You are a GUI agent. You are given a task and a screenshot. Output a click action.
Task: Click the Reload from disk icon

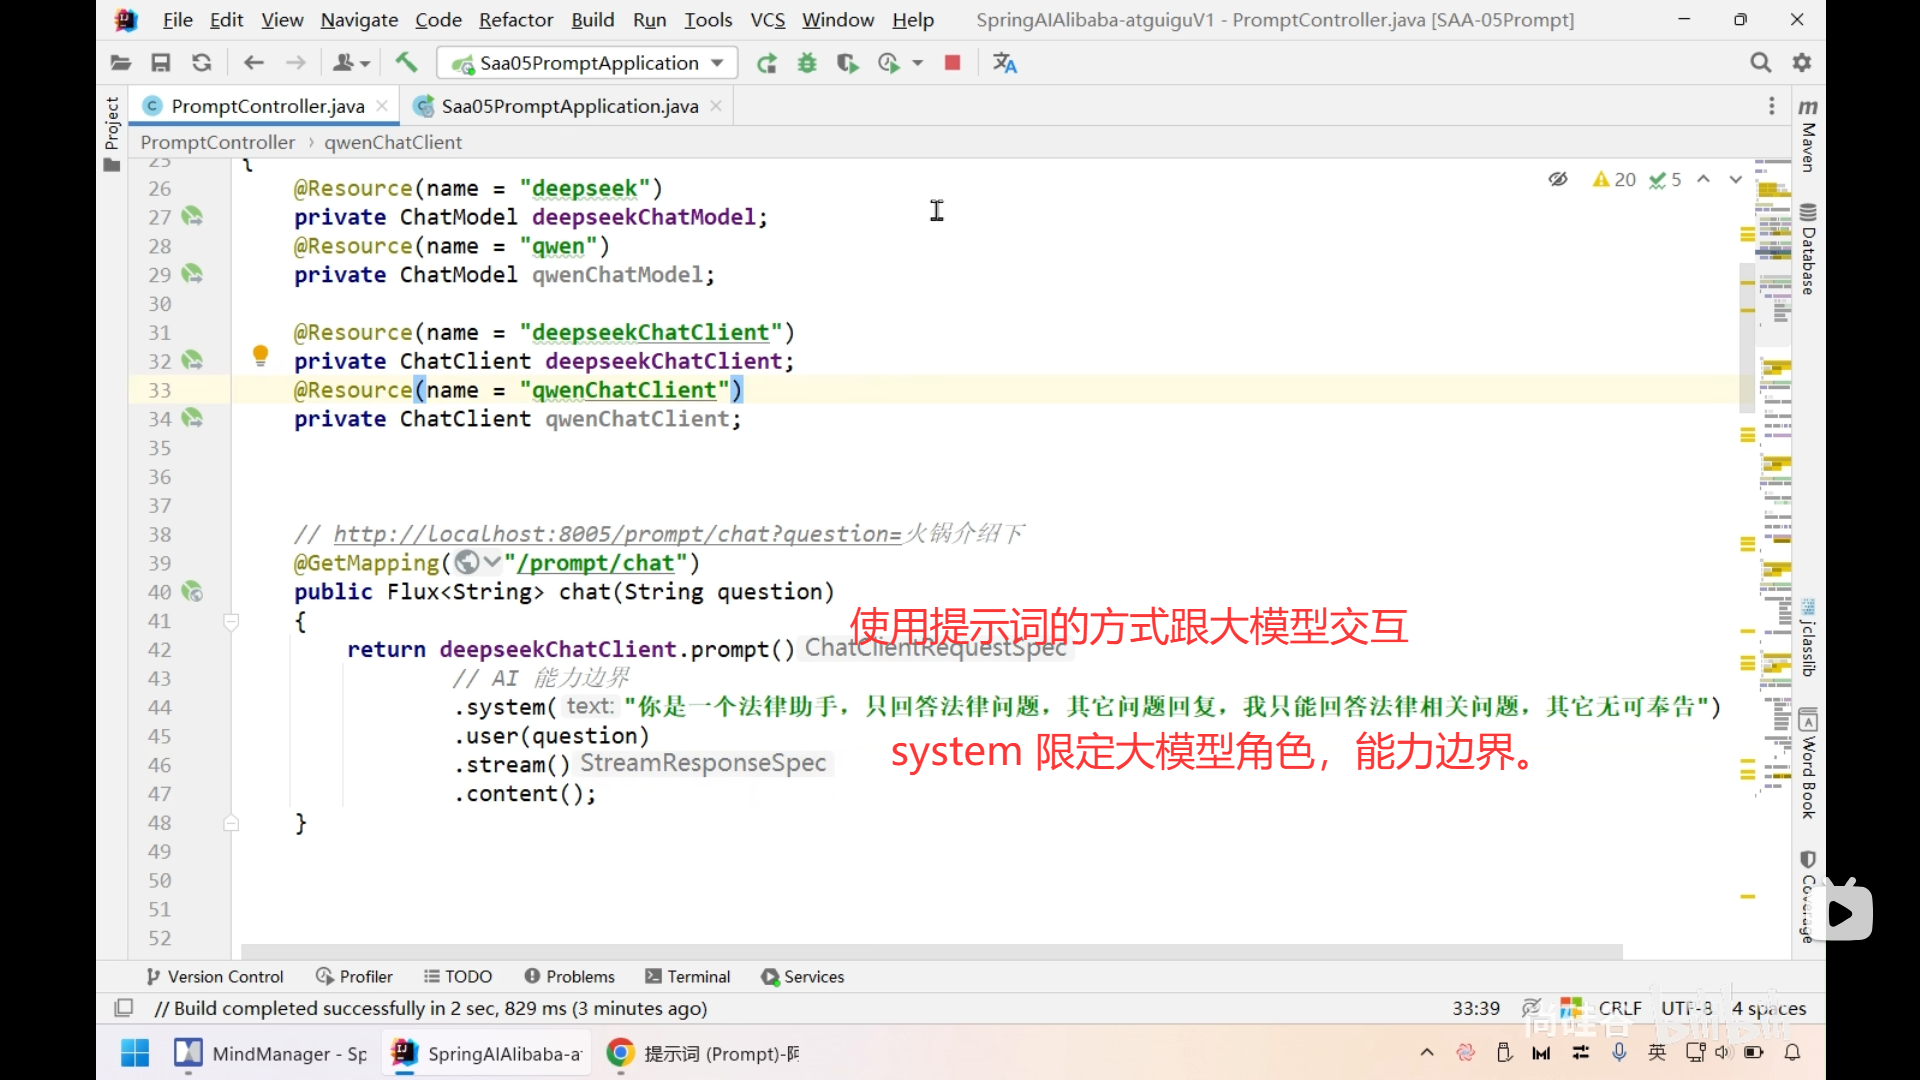pyautogui.click(x=201, y=63)
